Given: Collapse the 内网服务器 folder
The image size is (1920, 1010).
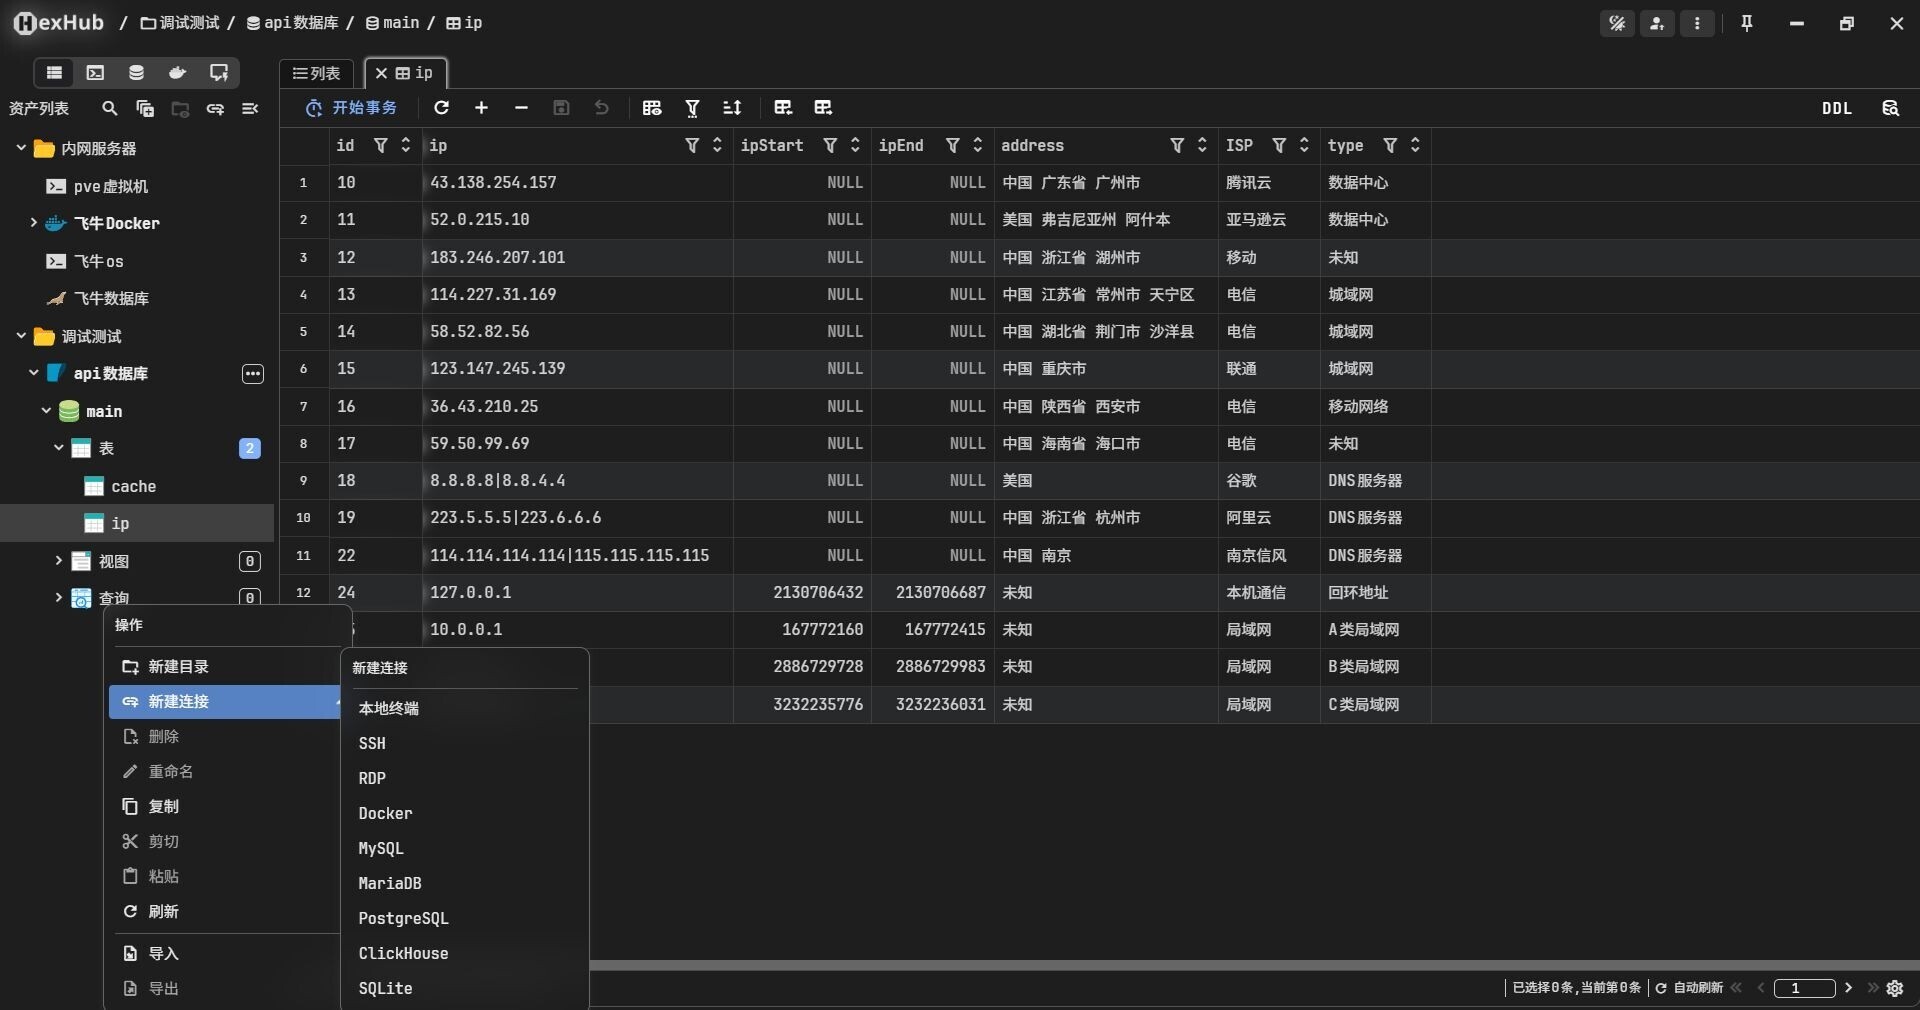Looking at the screenshot, I should click(x=21, y=148).
